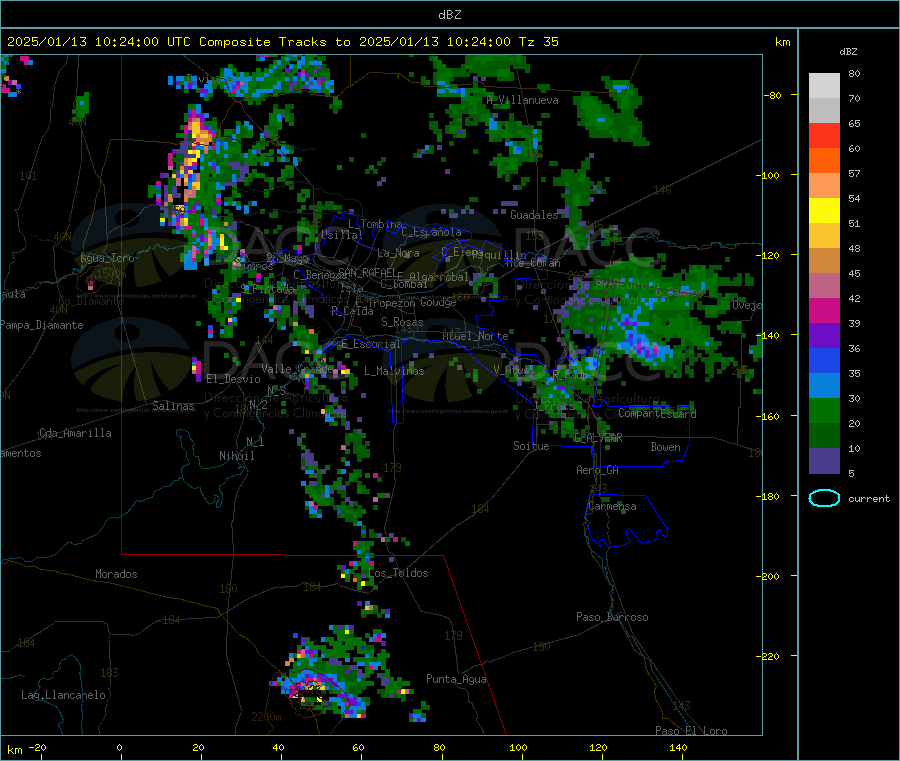Screen dimensions: 900x761
Task: Click the 'L_Malvinas' place label
Action: point(394,371)
